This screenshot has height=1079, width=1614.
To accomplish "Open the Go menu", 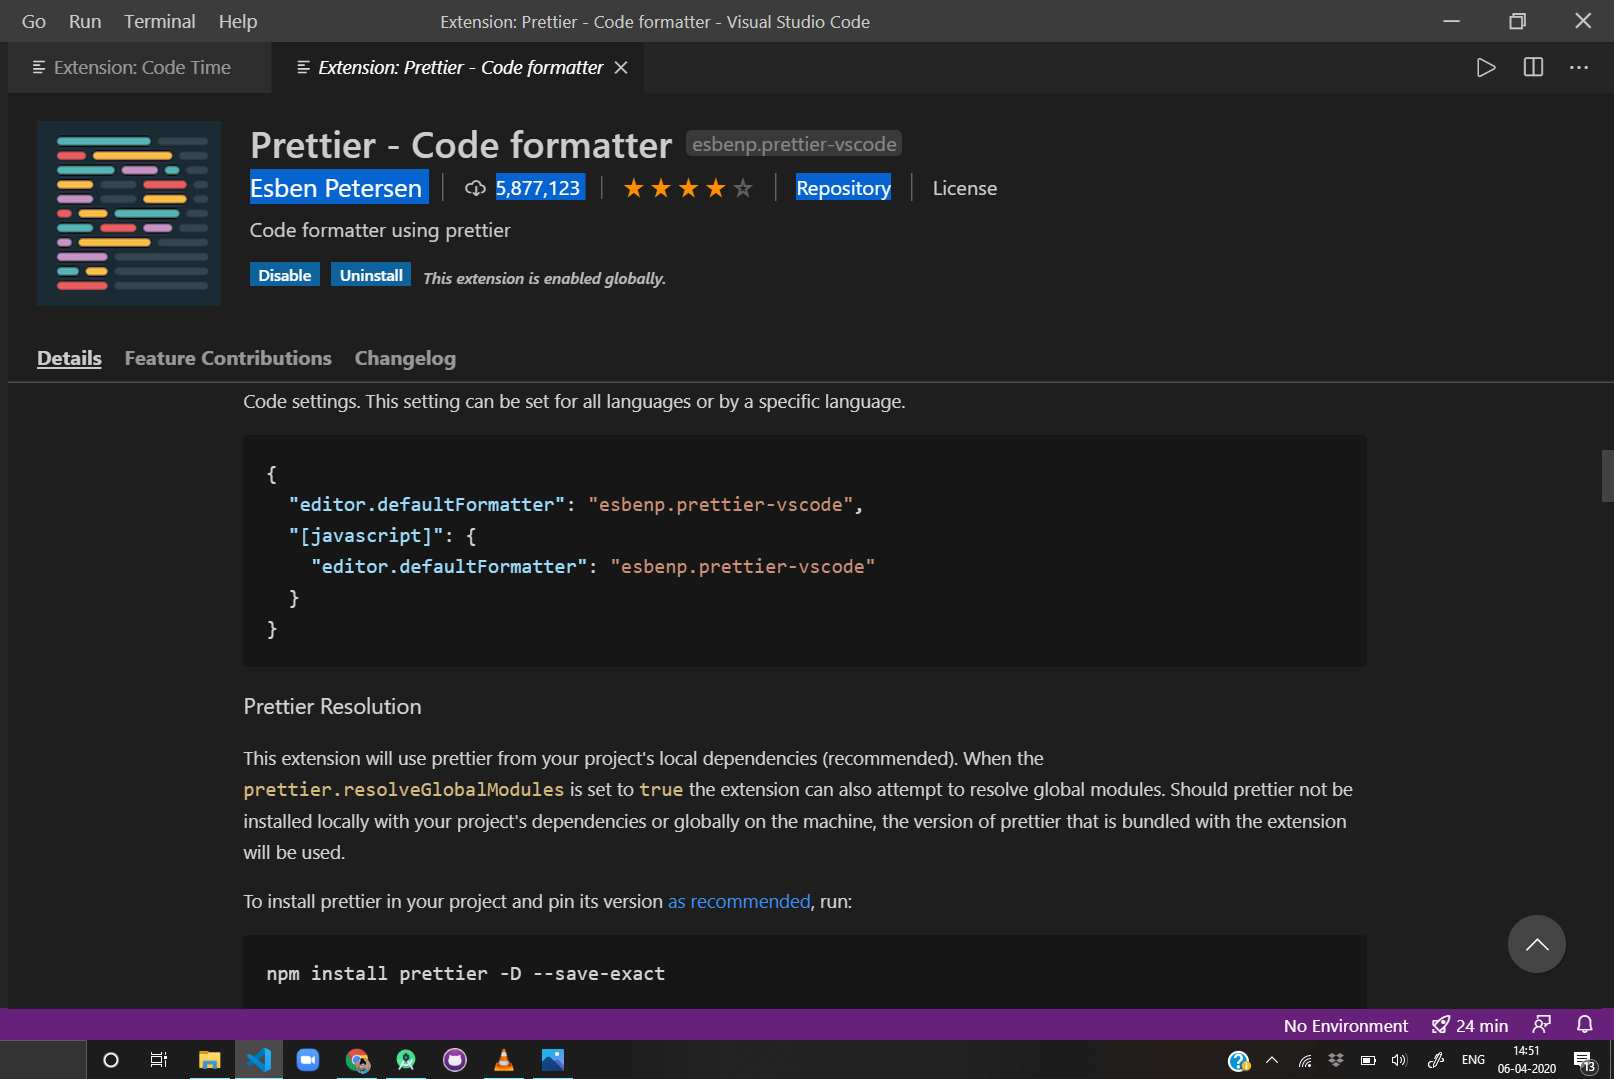I will pyautogui.click(x=34, y=21).
